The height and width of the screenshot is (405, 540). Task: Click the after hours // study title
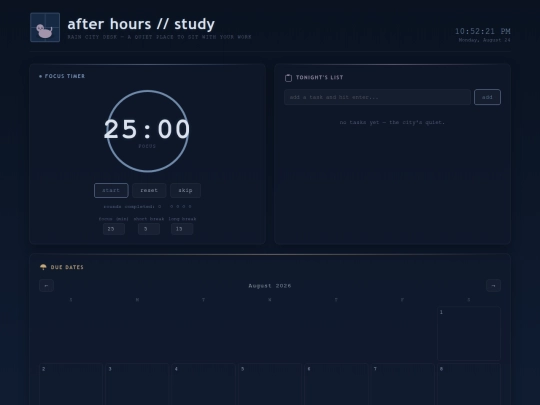[141, 24]
